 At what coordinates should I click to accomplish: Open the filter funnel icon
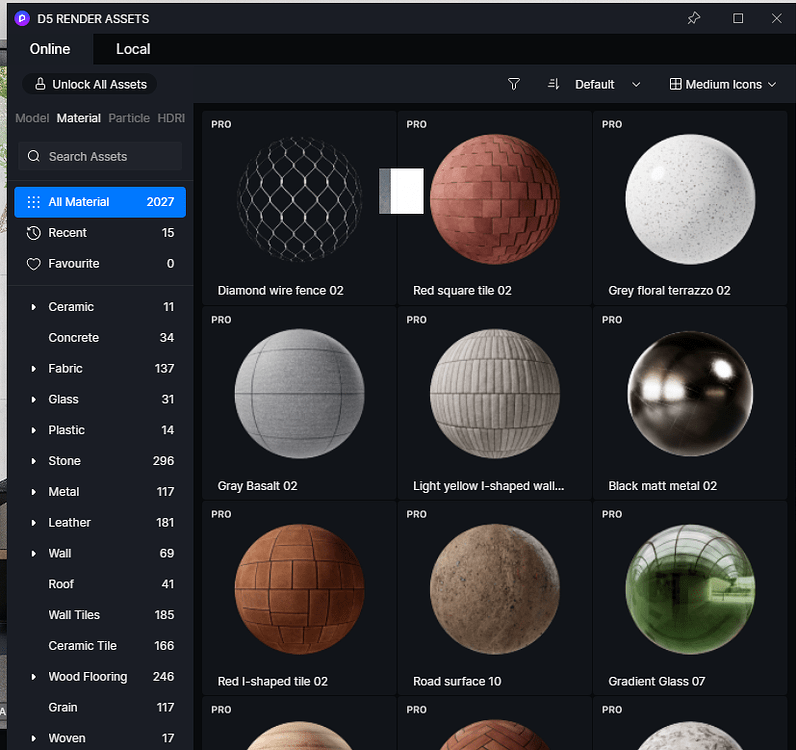pyautogui.click(x=514, y=84)
